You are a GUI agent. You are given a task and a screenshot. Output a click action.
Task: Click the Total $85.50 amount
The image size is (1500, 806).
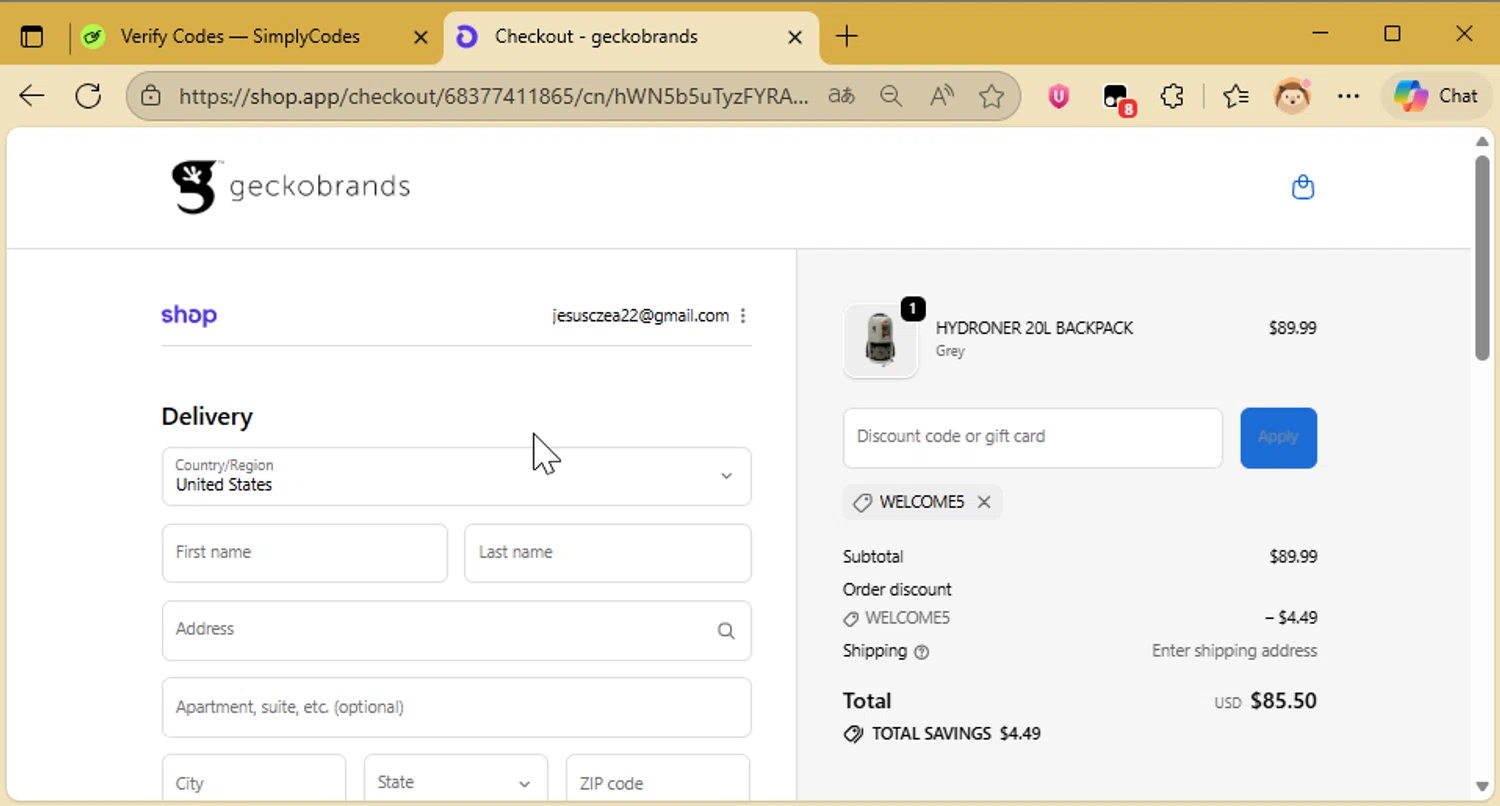pos(1283,701)
